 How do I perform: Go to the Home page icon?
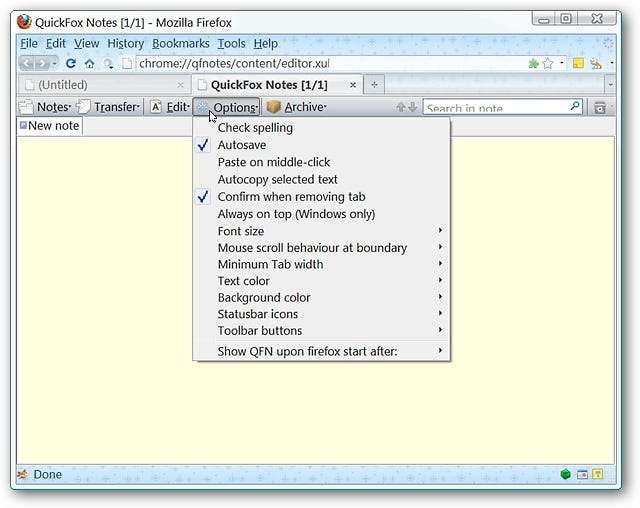pyautogui.click(x=89, y=64)
